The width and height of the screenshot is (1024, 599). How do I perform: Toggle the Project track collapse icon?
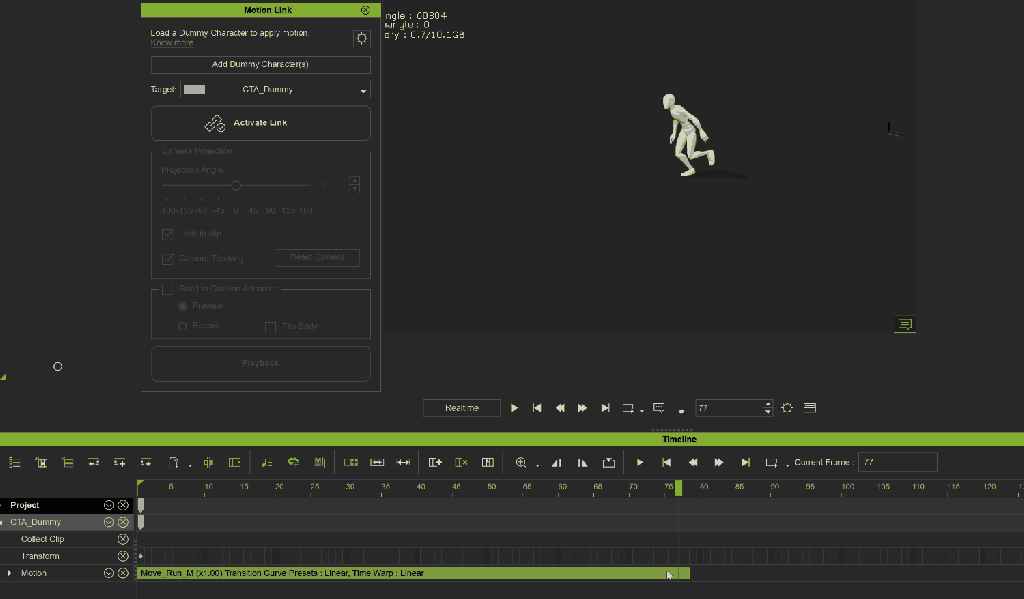tap(109, 505)
